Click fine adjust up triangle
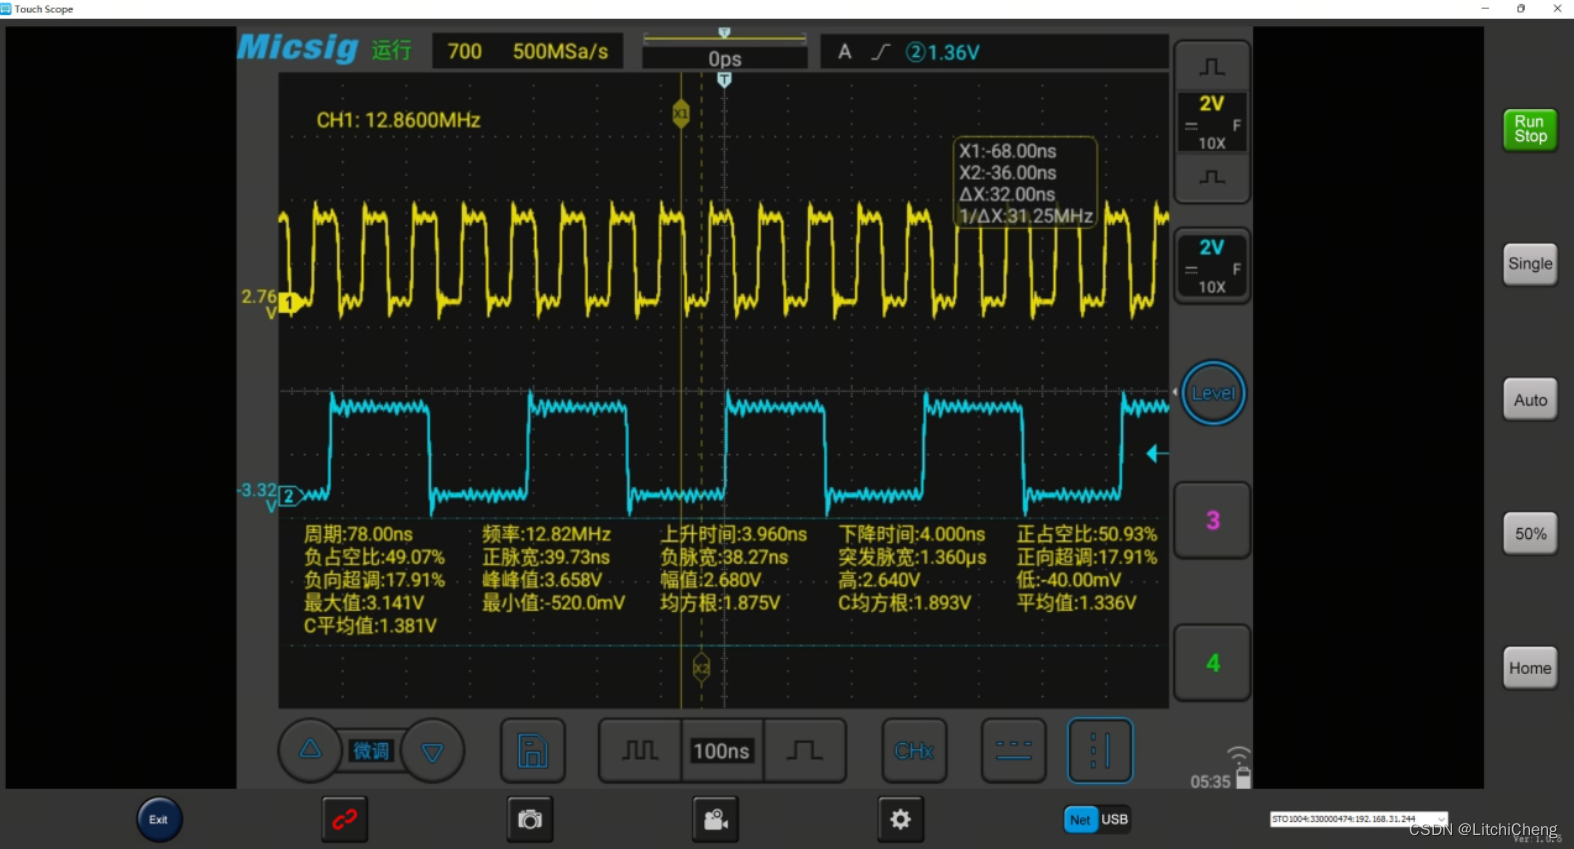Image resolution: width=1574 pixels, height=849 pixels. click(310, 749)
